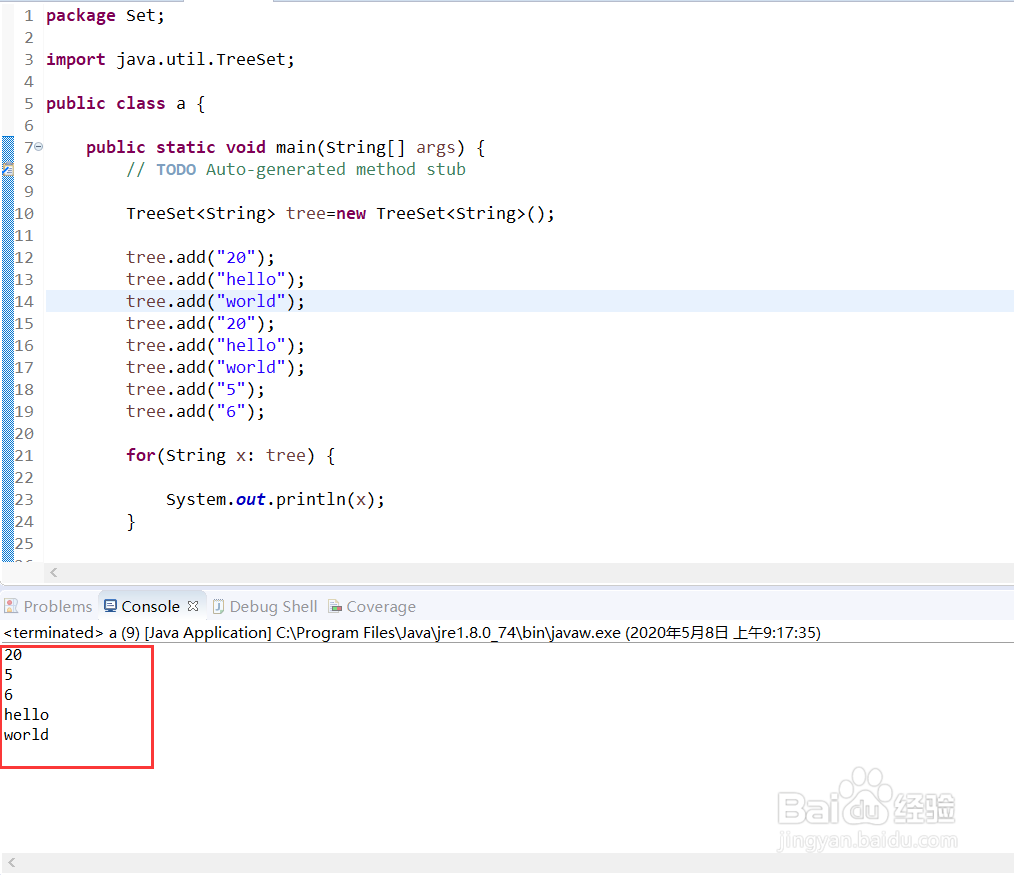Viewport: 1014px width, 875px height.
Task: Click the Console monitor icon
Action: [x=111, y=605]
